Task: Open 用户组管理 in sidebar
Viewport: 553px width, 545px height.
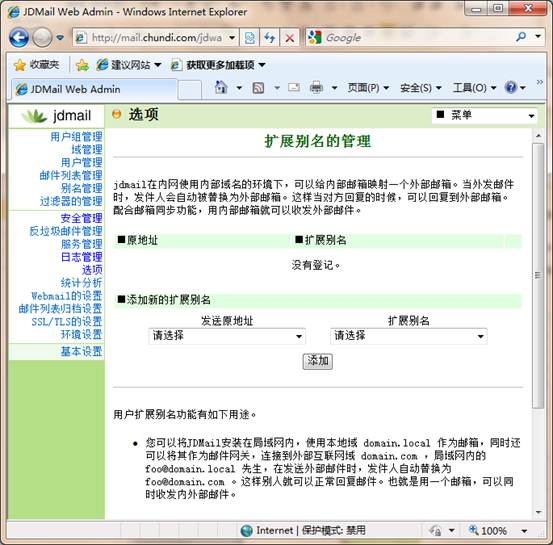Action: pyautogui.click(x=76, y=137)
